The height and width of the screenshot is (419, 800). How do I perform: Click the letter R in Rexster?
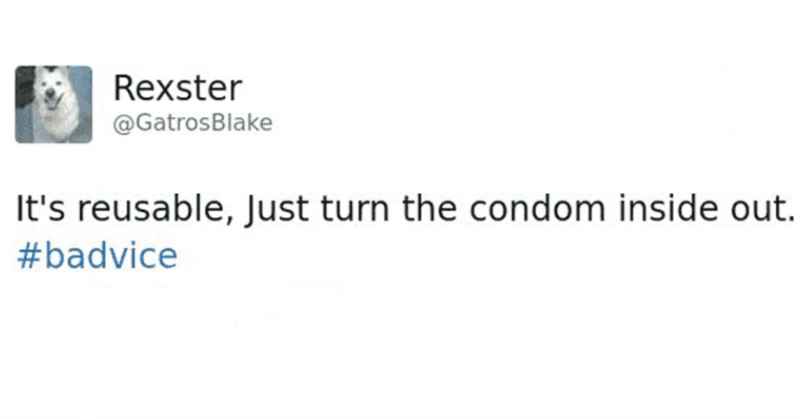(x=125, y=88)
